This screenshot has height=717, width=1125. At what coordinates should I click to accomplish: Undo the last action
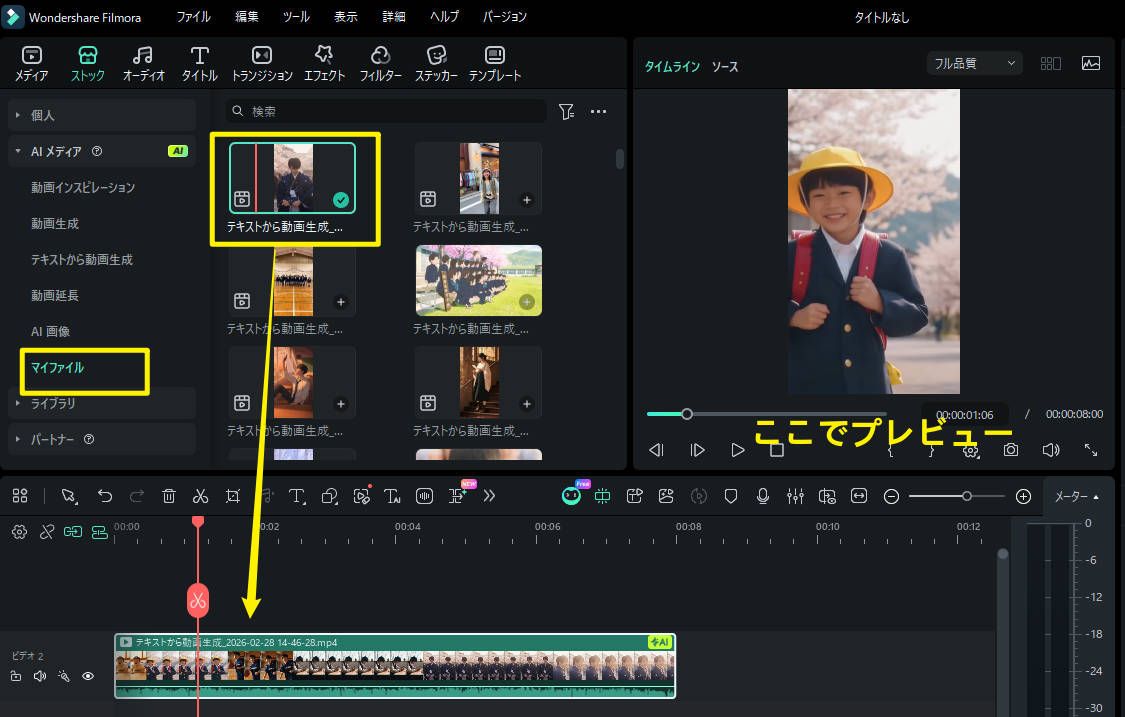coord(106,495)
